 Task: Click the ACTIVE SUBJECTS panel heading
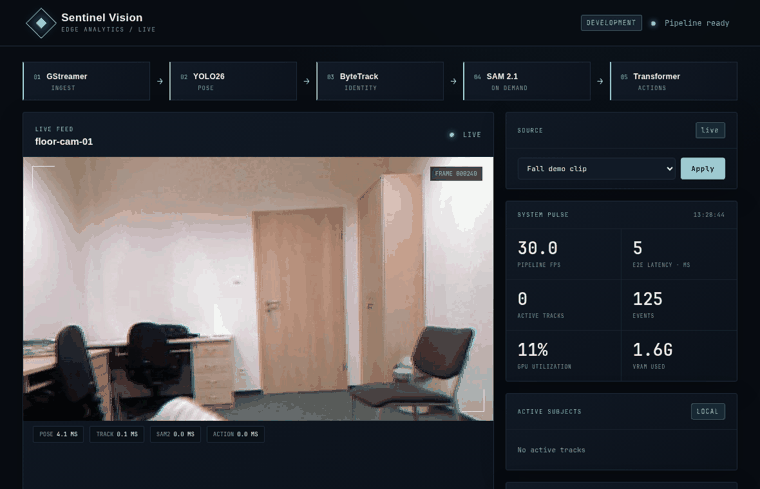[x=549, y=411]
